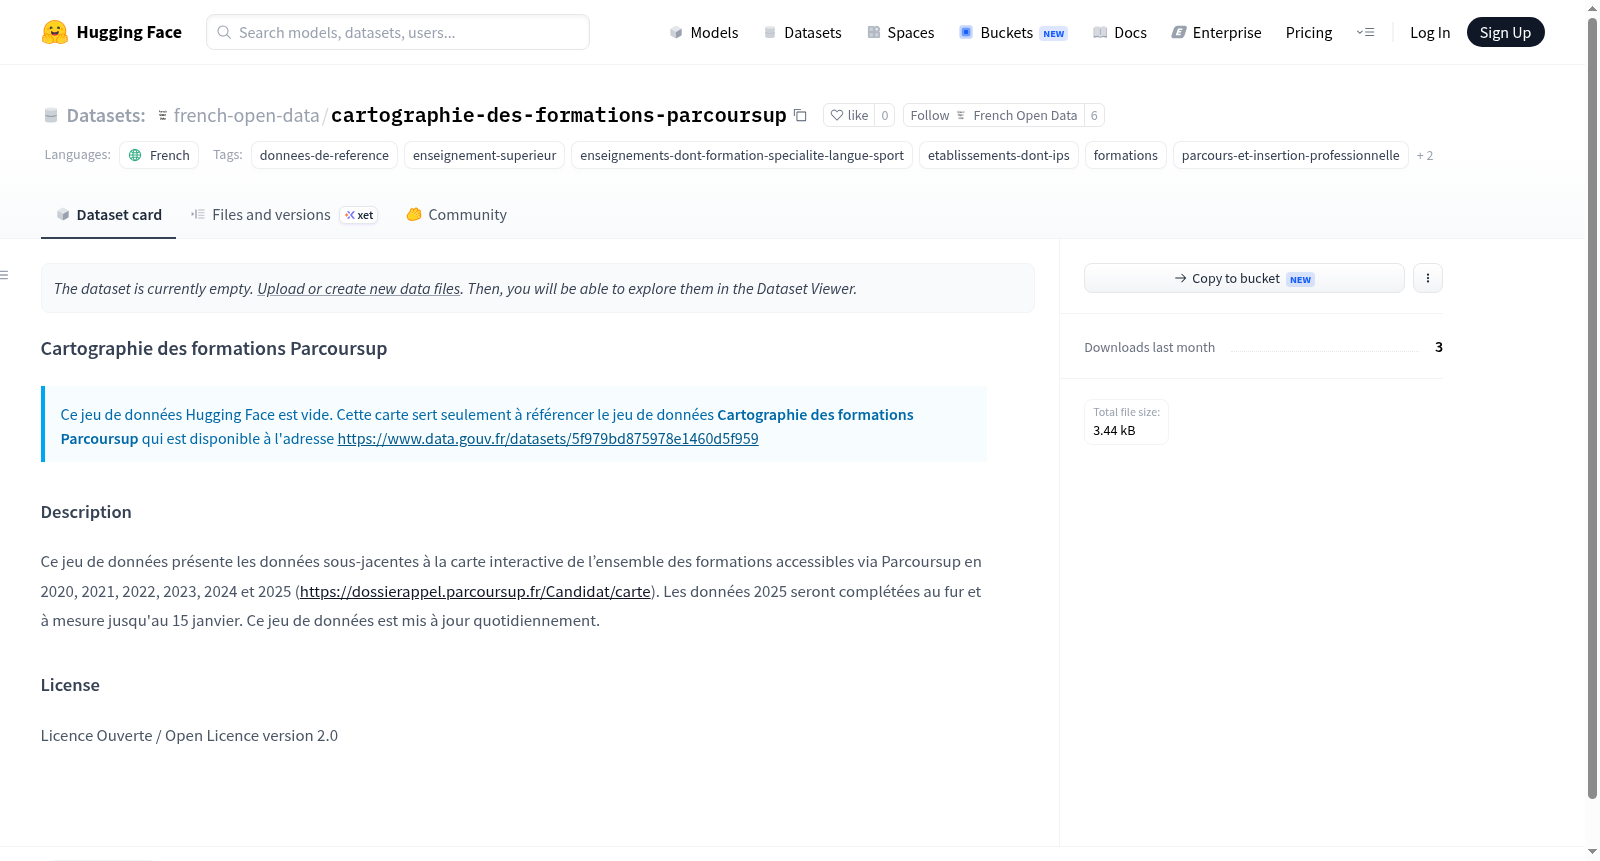
Task: Select the French language tag
Action: pyautogui.click(x=159, y=155)
